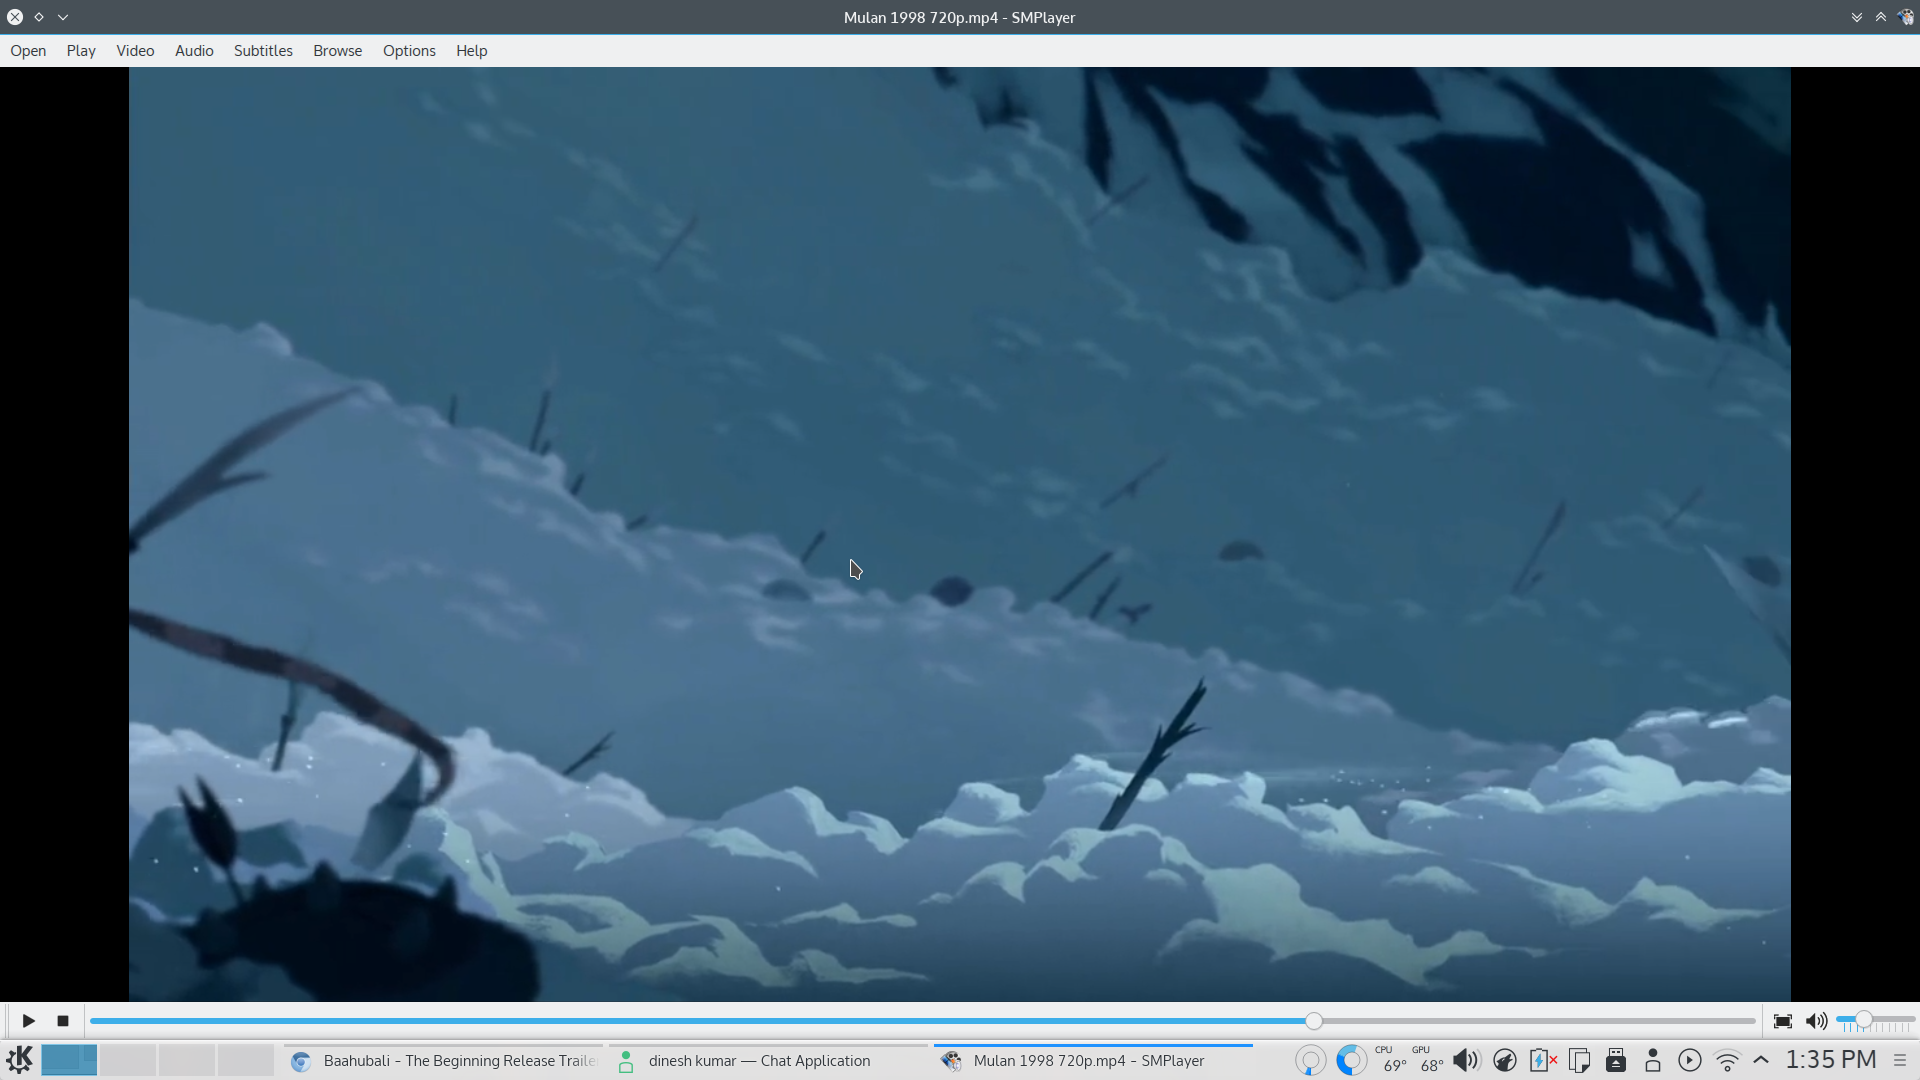Click the seek bar handle
The width and height of the screenshot is (1920, 1080).
[1314, 1021]
